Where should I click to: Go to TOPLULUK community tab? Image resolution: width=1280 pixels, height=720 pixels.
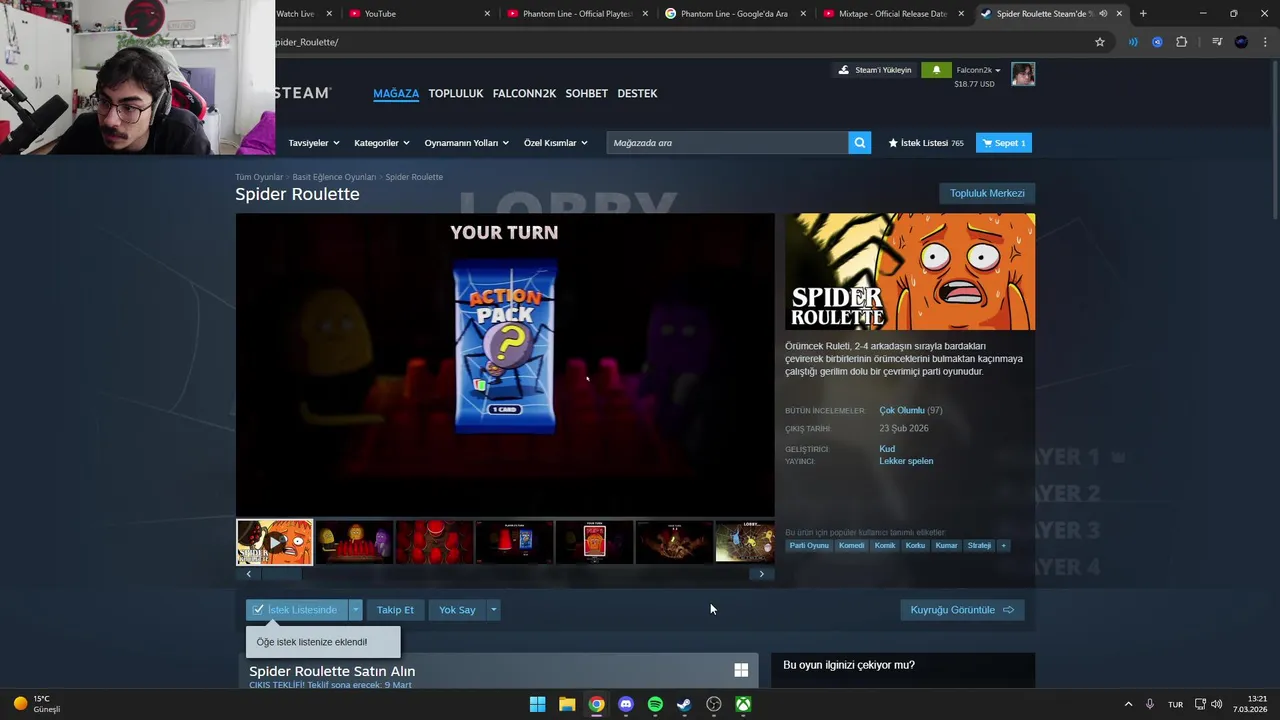click(x=456, y=93)
